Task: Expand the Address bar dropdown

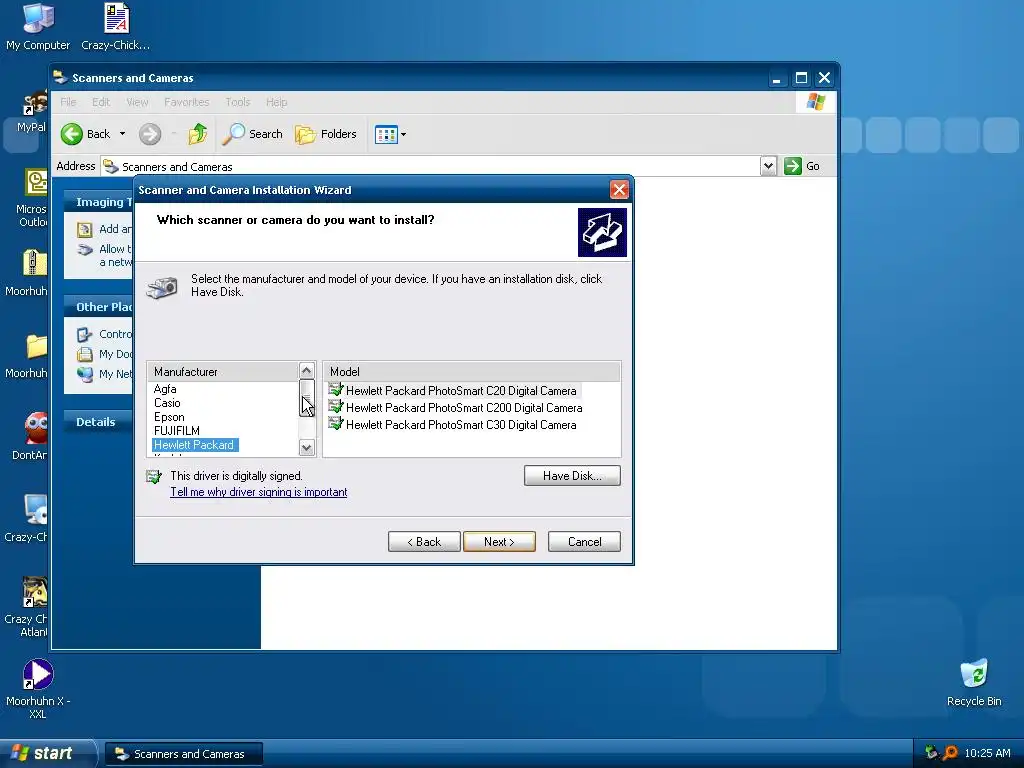Action: [768, 166]
